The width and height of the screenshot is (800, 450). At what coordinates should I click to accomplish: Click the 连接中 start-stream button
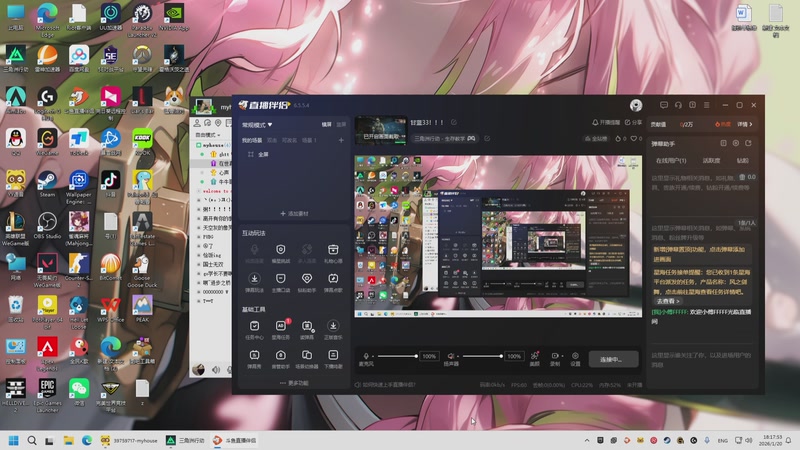pyautogui.click(x=613, y=359)
